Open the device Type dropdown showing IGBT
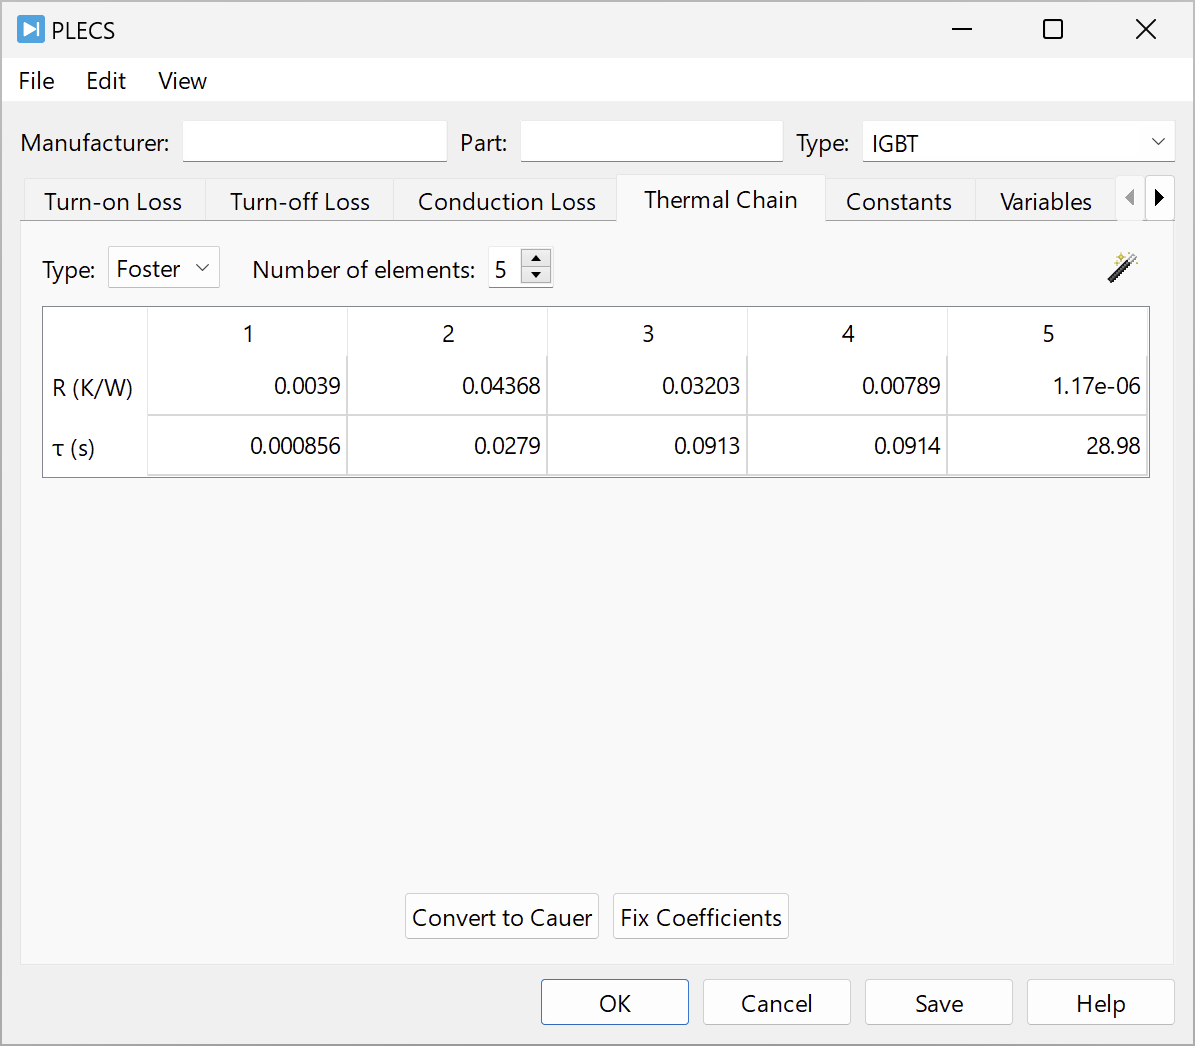The image size is (1195, 1046). [1017, 143]
